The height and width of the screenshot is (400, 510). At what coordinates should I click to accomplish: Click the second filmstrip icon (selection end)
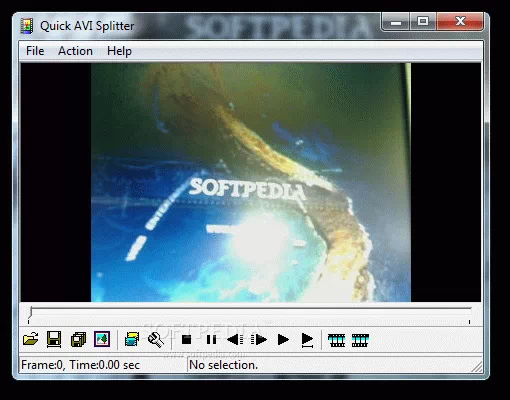(x=360, y=340)
